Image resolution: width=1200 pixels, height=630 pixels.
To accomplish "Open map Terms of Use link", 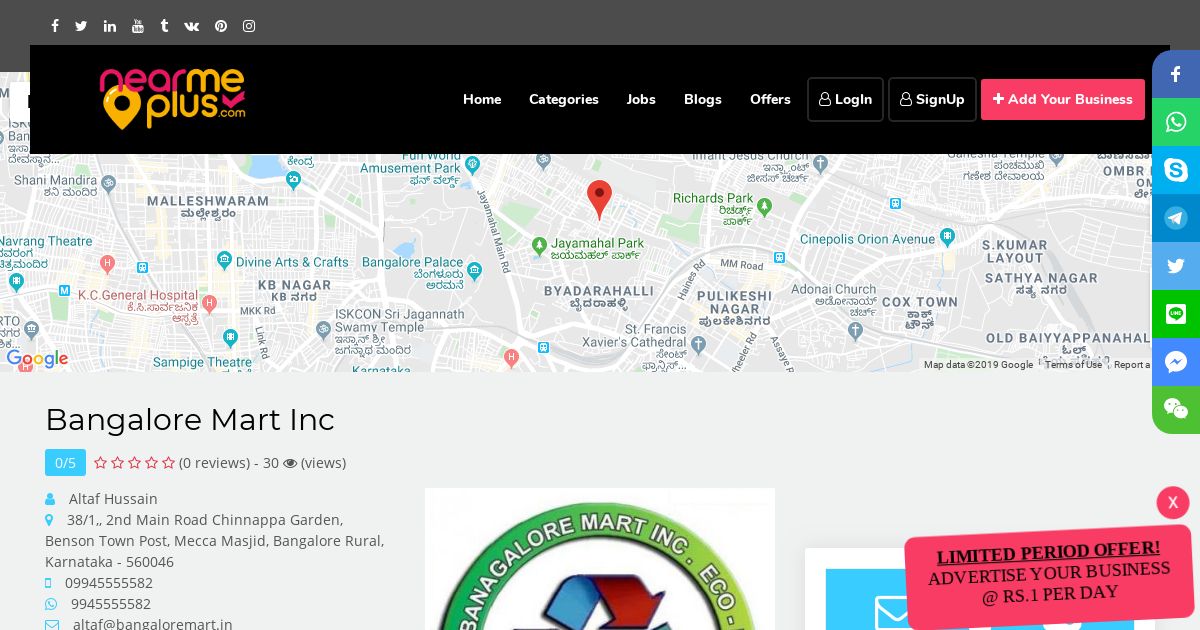I will [x=1073, y=365].
